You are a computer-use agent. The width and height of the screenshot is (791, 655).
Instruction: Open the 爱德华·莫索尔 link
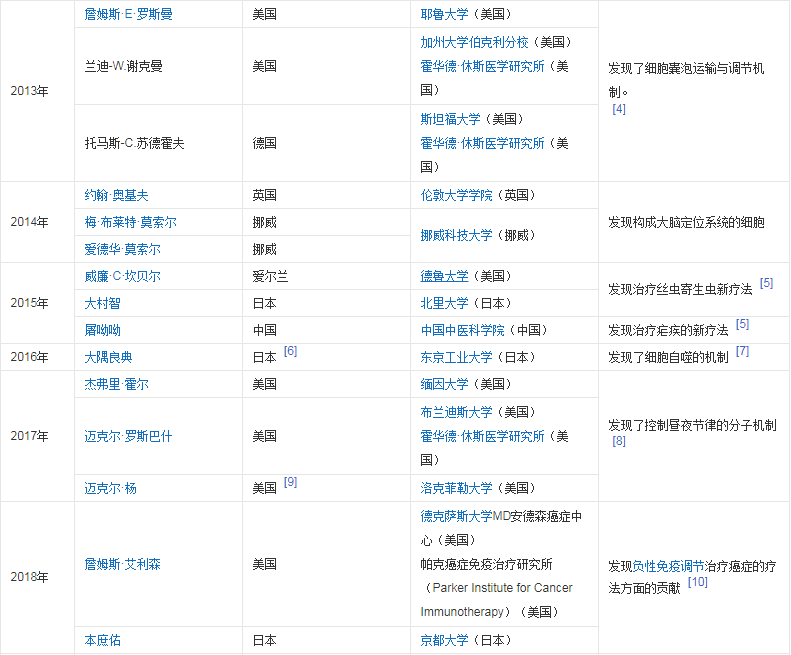click(x=123, y=249)
